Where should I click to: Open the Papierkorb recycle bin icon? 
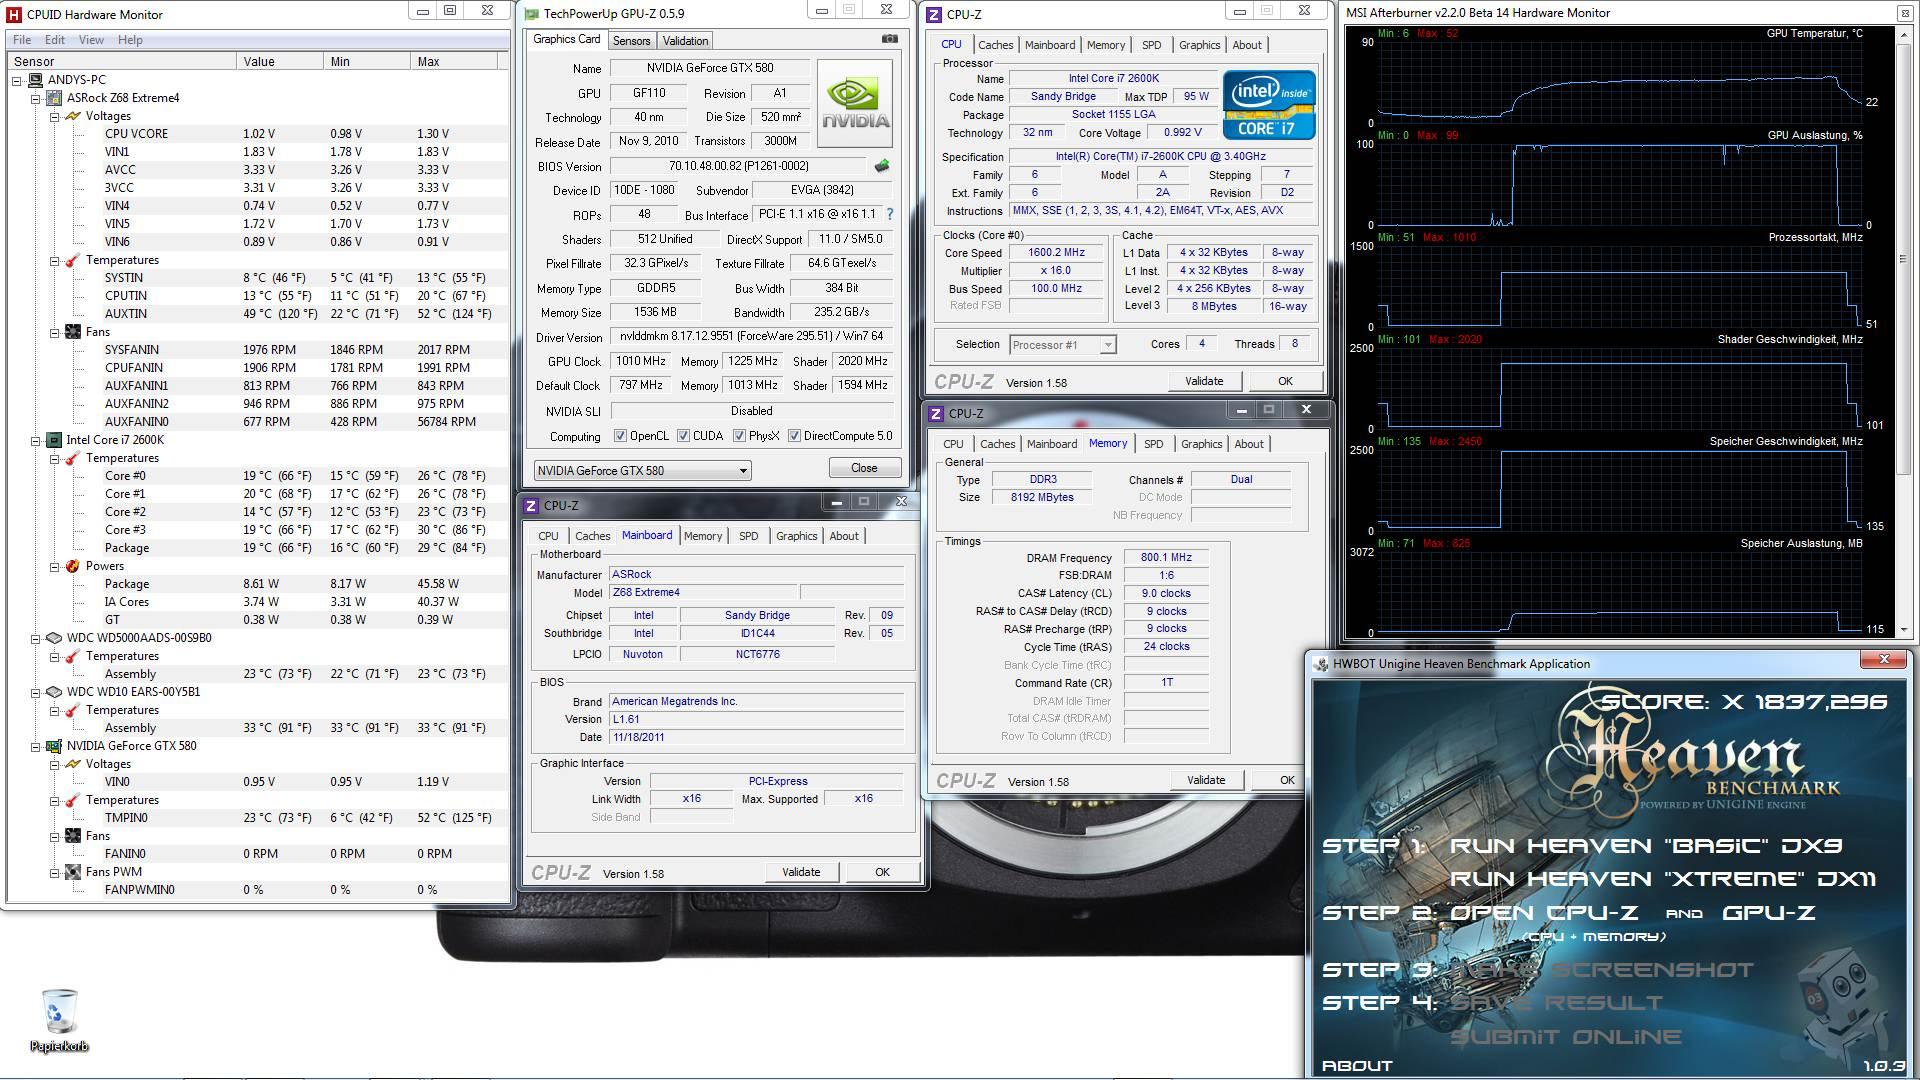pyautogui.click(x=59, y=1012)
